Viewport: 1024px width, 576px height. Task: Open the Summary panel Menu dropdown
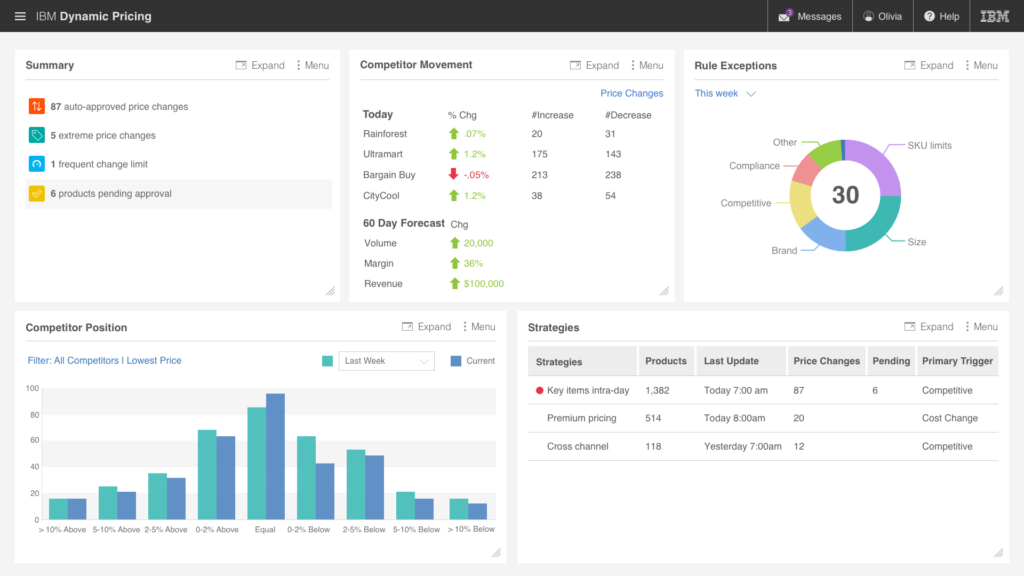(314, 65)
